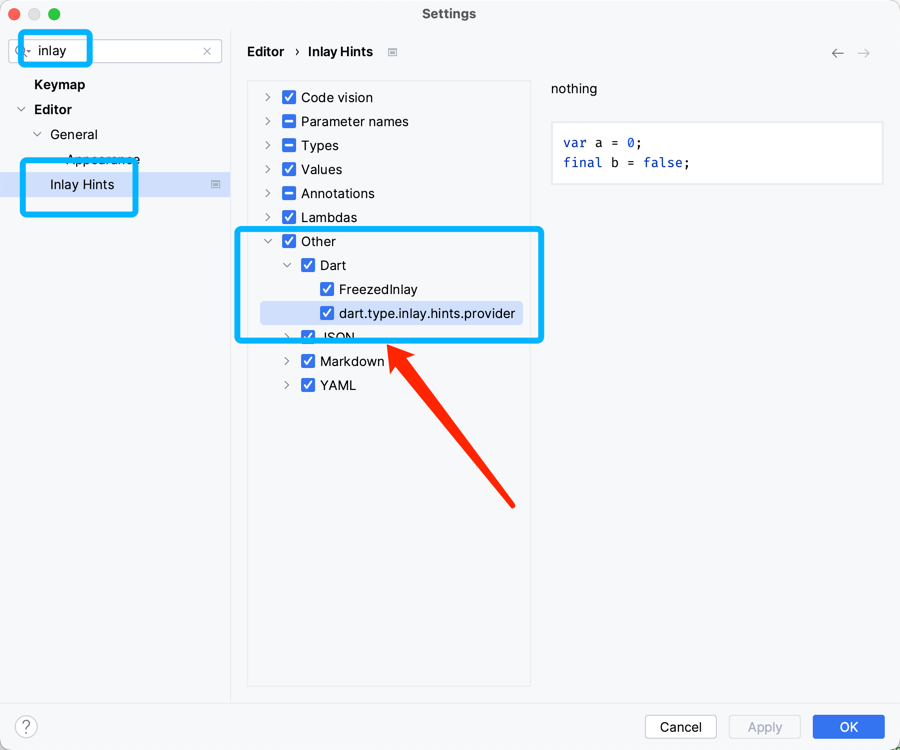Select the Lambdas hint group row
The width and height of the screenshot is (900, 750).
(329, 217)
